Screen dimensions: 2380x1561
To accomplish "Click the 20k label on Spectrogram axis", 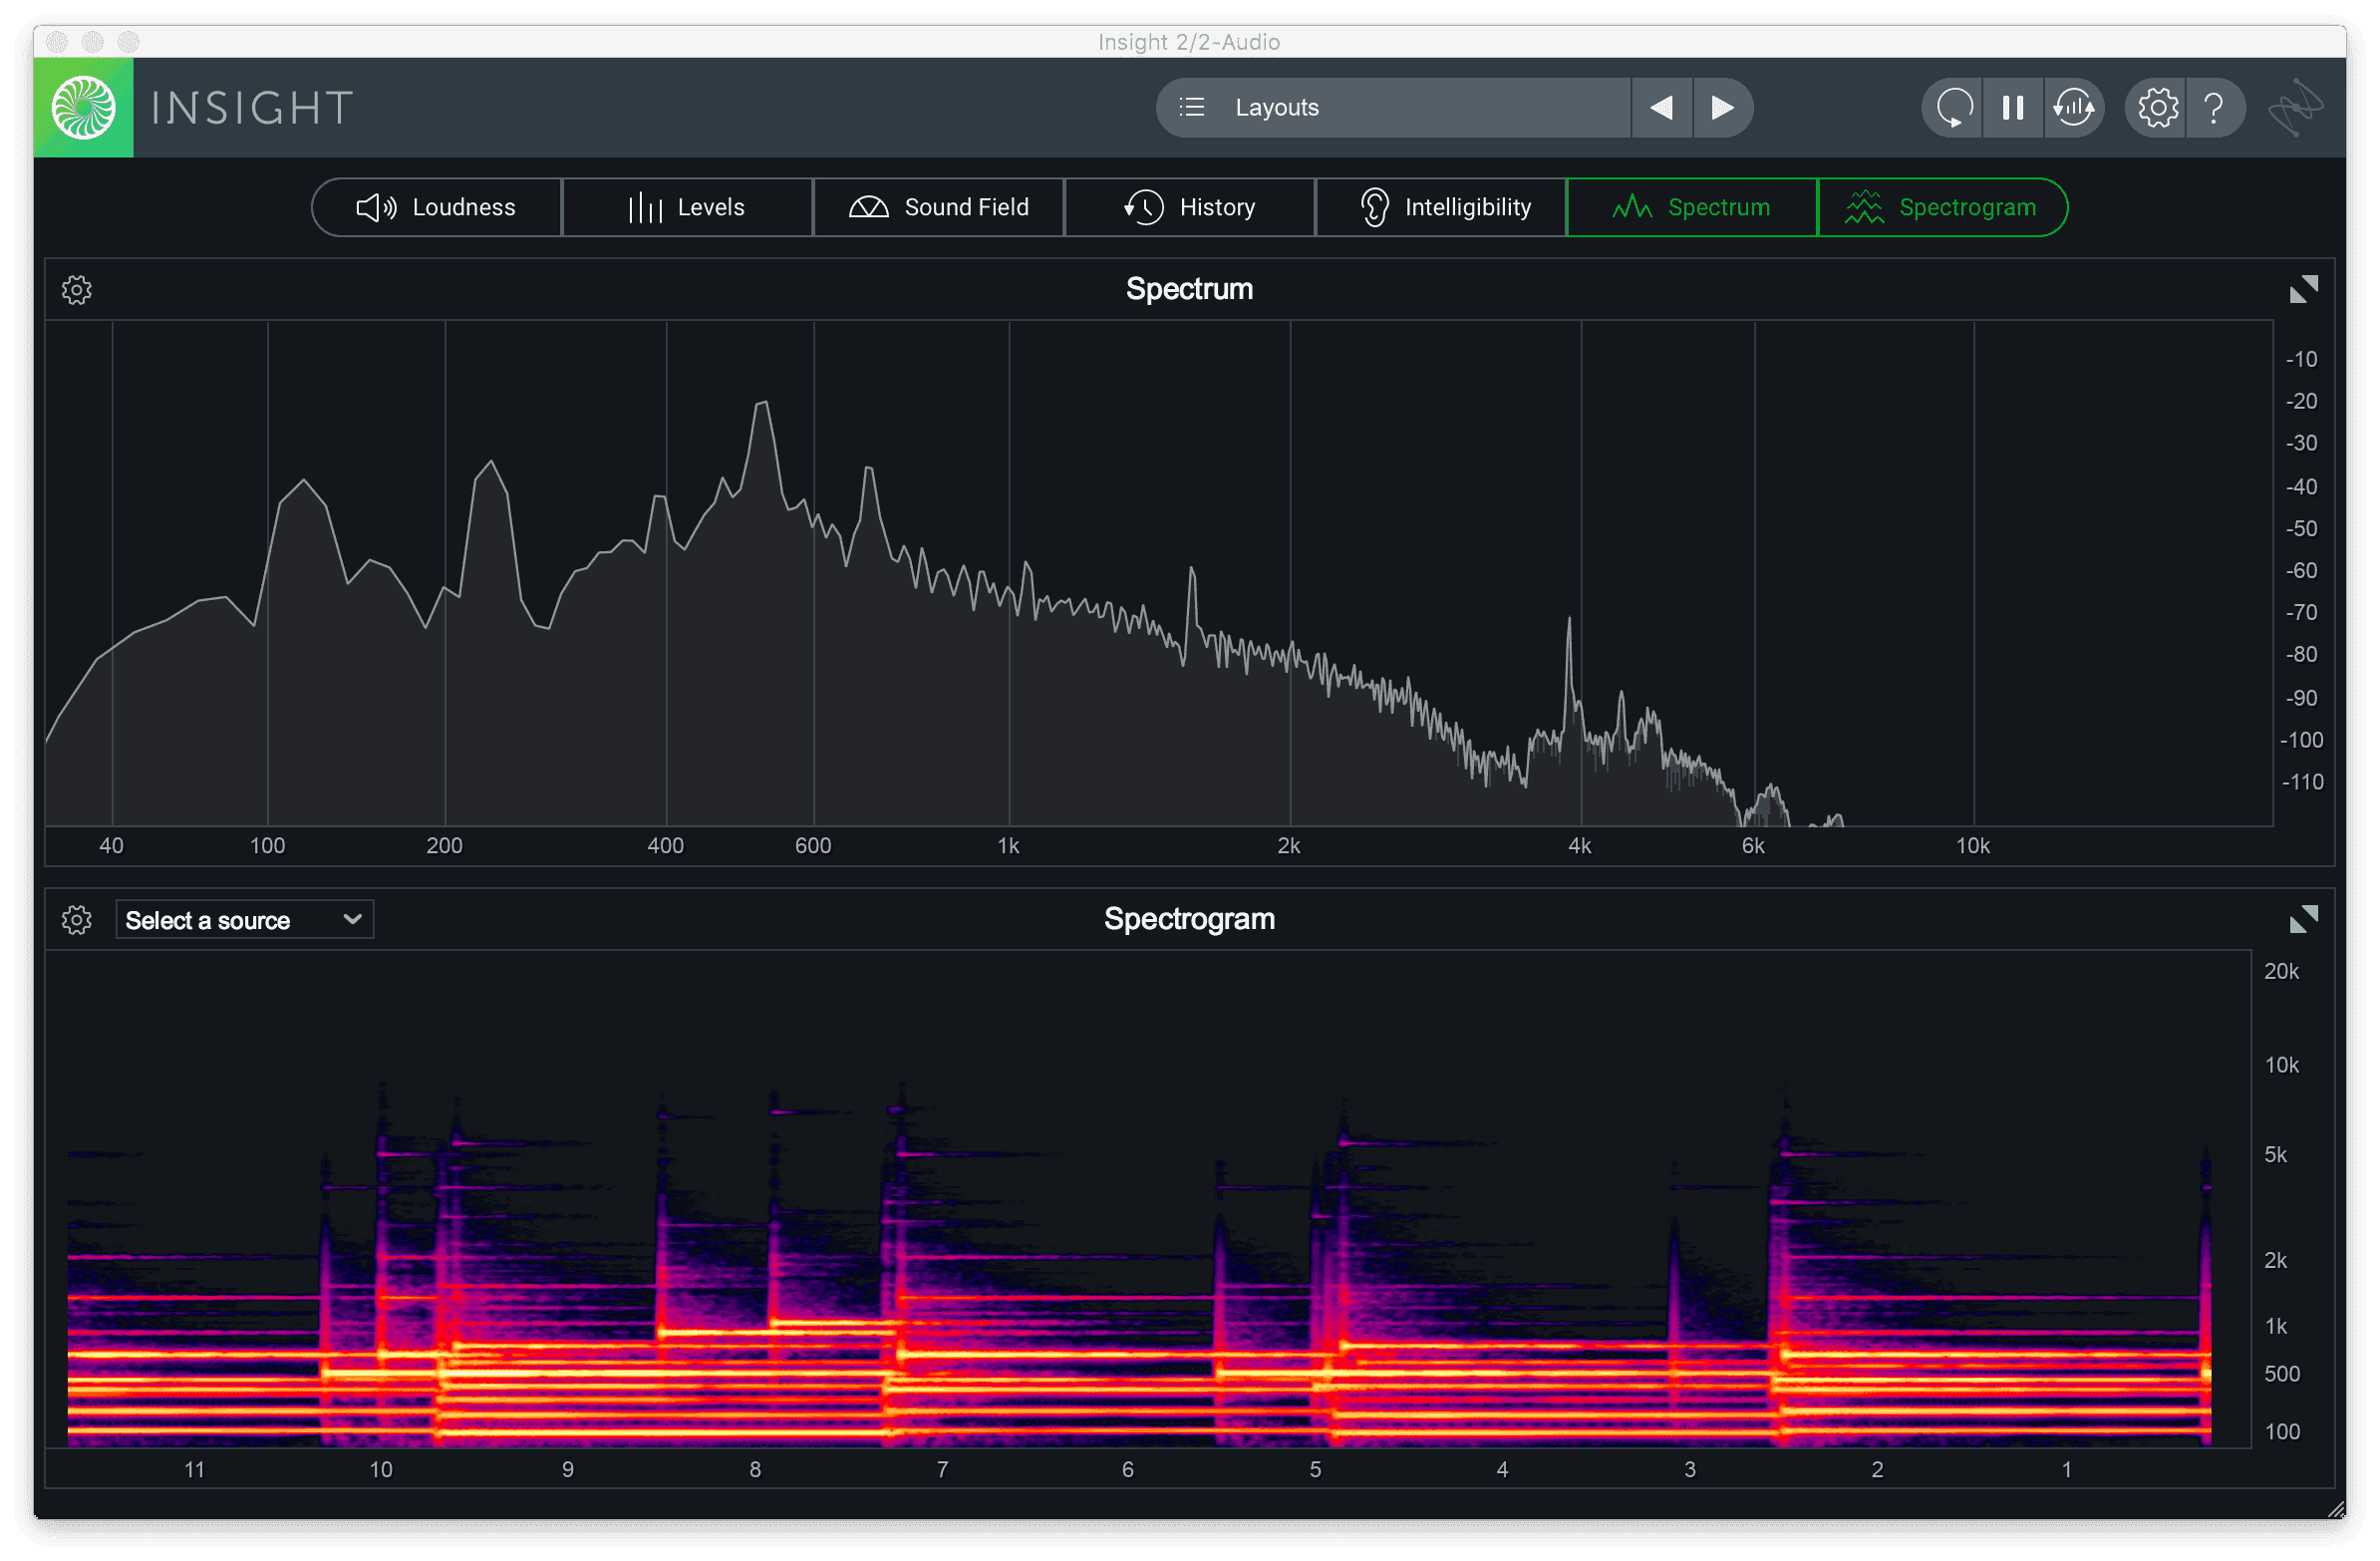I will coord(2281,972).
